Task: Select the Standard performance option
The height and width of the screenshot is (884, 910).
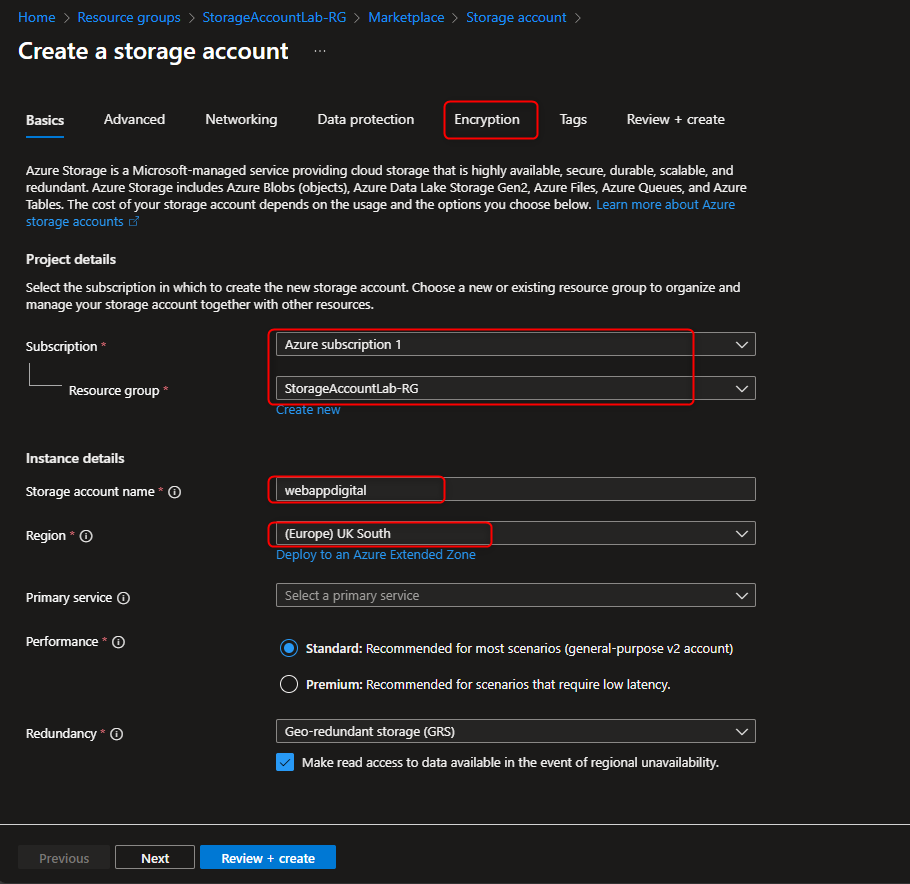Action: [x=289, y=648]
